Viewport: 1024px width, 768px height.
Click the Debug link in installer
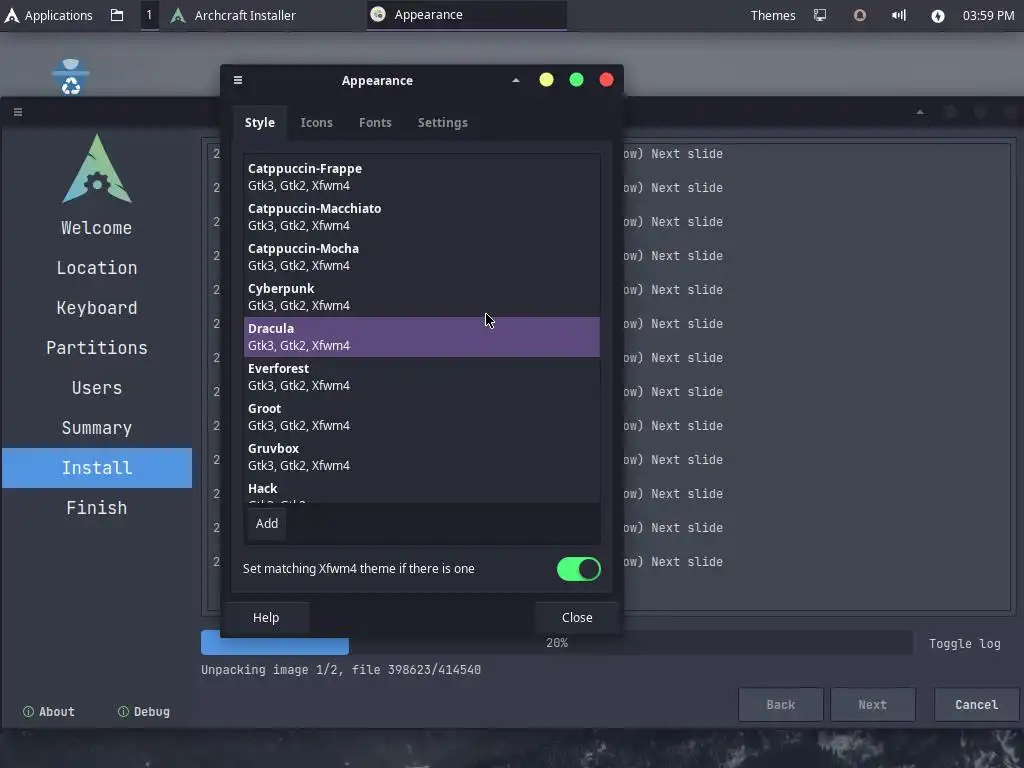coord(144,712)
